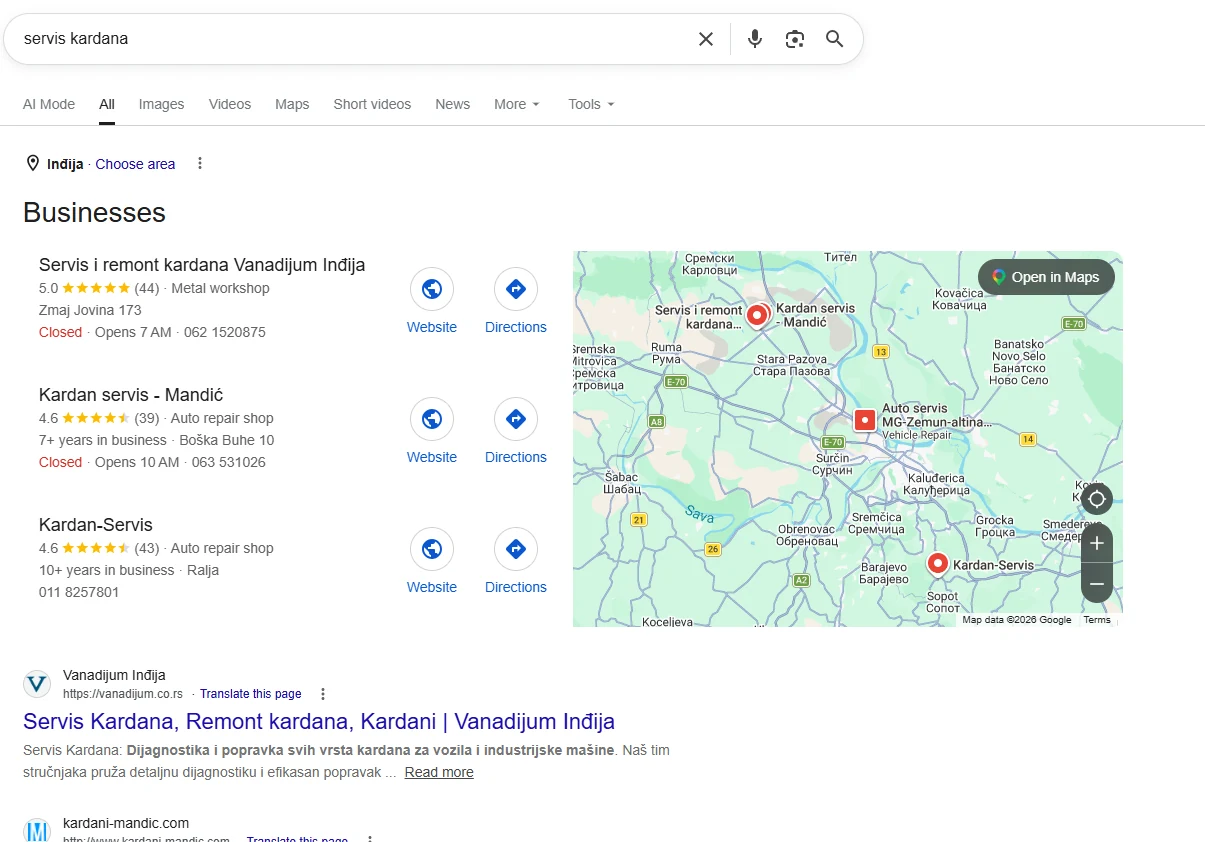
Task: Click Read more on Vanadijum snippet
Action: 439,772
